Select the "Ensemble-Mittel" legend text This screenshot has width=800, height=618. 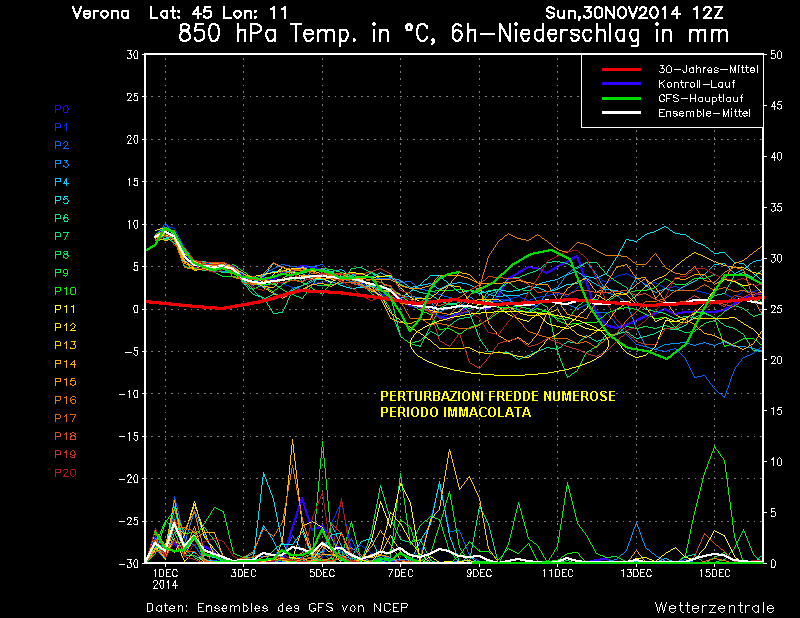(x=704, y=113)
